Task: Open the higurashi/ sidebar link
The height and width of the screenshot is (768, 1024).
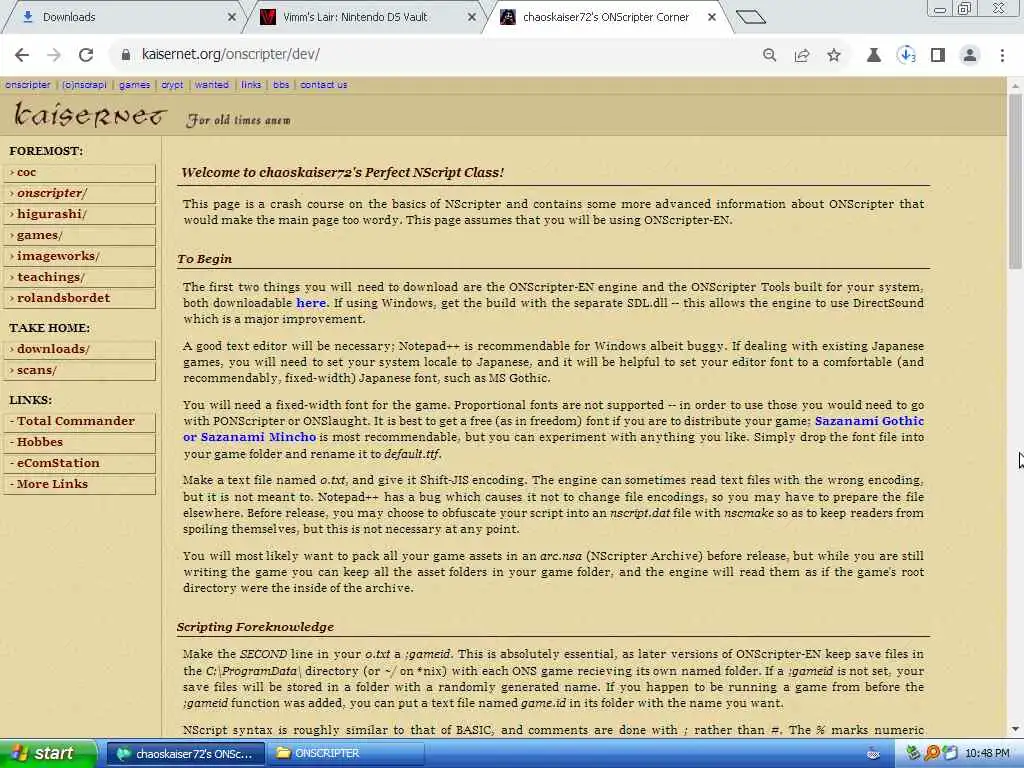Action: click(x=80, y=214)
